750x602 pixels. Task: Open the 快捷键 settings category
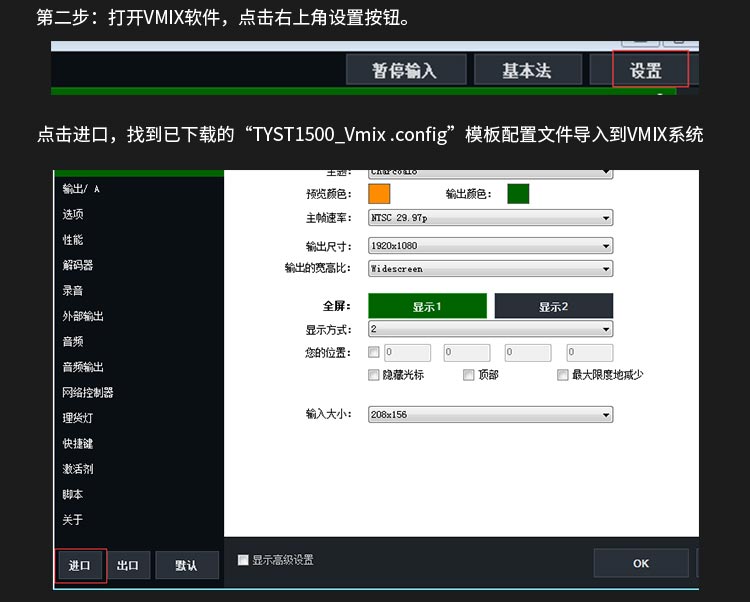(78, 443)
